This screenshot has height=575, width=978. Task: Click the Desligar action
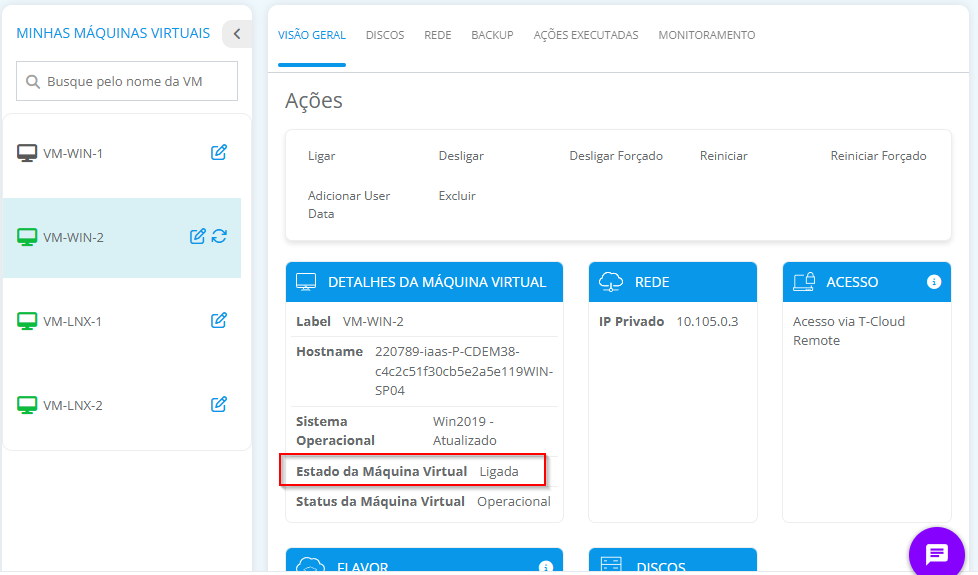coord(461,156)
